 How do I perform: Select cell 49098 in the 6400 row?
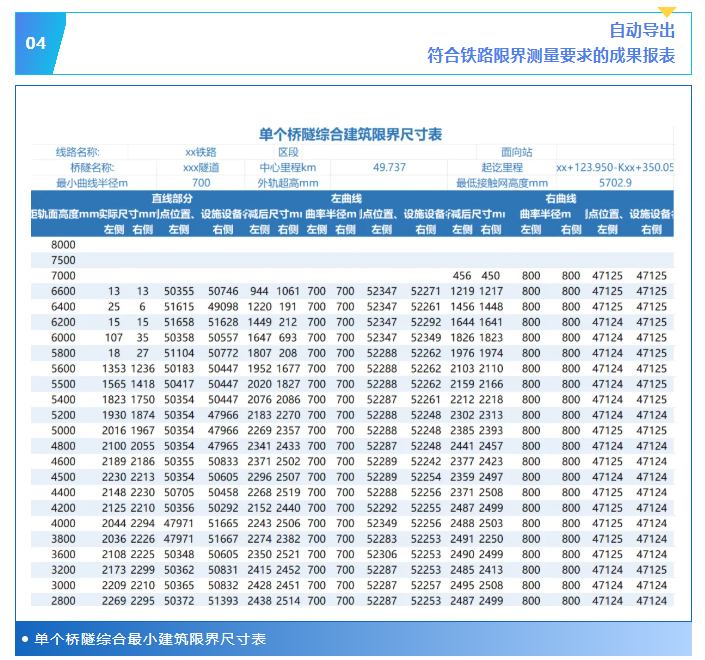[x=223, y=307]
